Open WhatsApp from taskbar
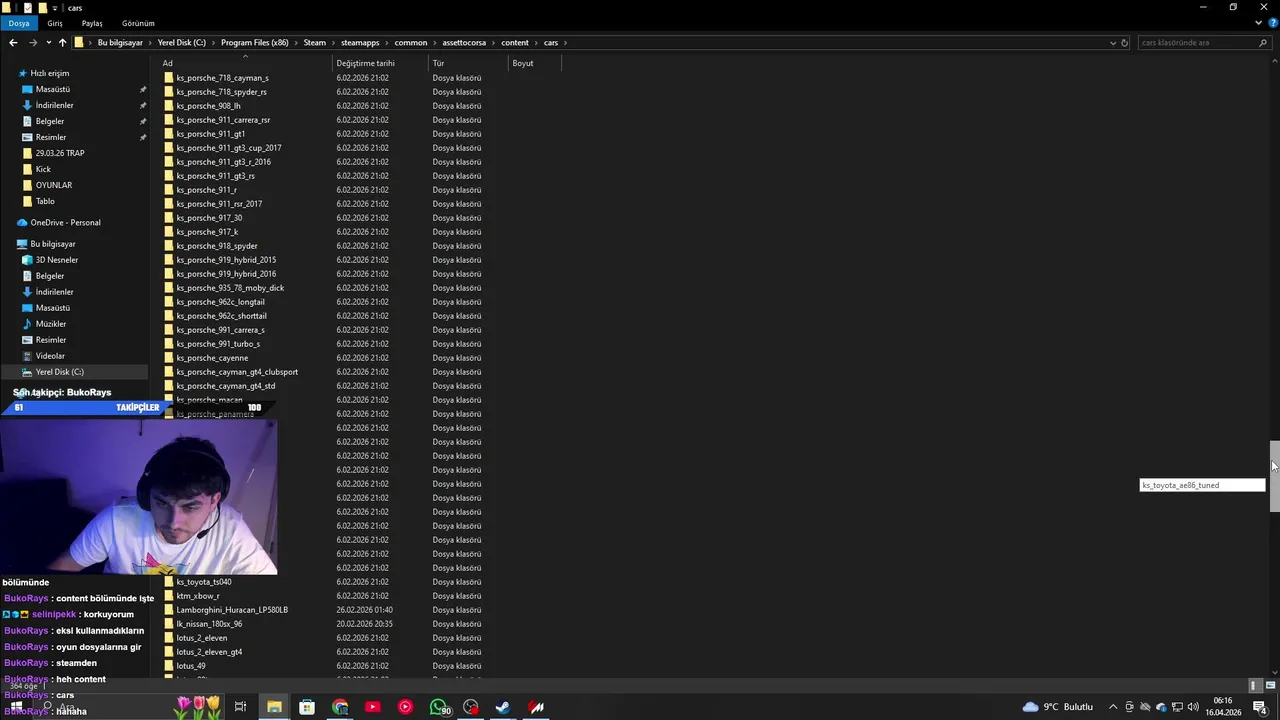This screenshot has height=720, width=1280. (x=440, y=707)
